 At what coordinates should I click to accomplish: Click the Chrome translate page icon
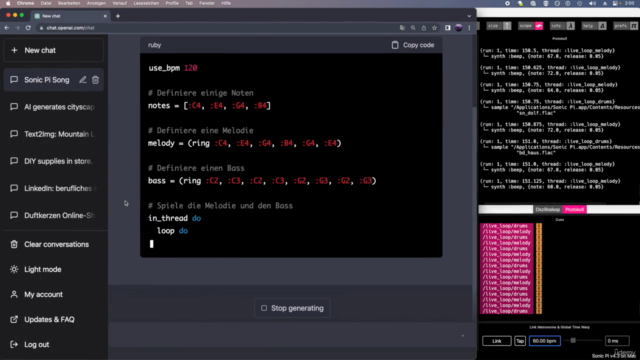coord(402,28)
